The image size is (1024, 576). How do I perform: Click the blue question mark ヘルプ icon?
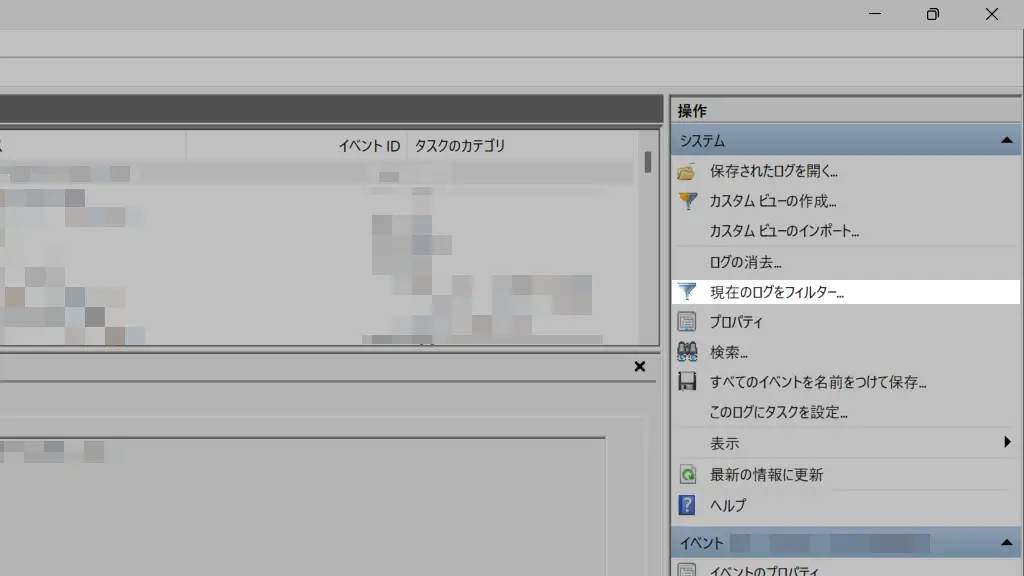686,505
